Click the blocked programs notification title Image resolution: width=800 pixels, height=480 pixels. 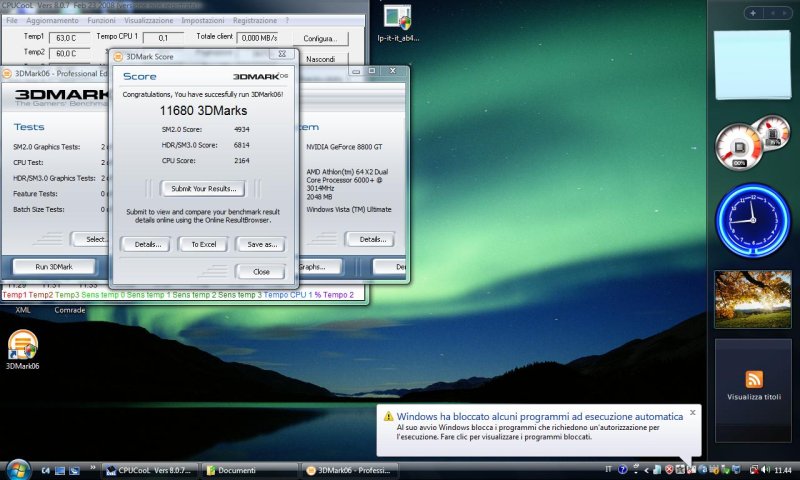[x=540, y=416]
